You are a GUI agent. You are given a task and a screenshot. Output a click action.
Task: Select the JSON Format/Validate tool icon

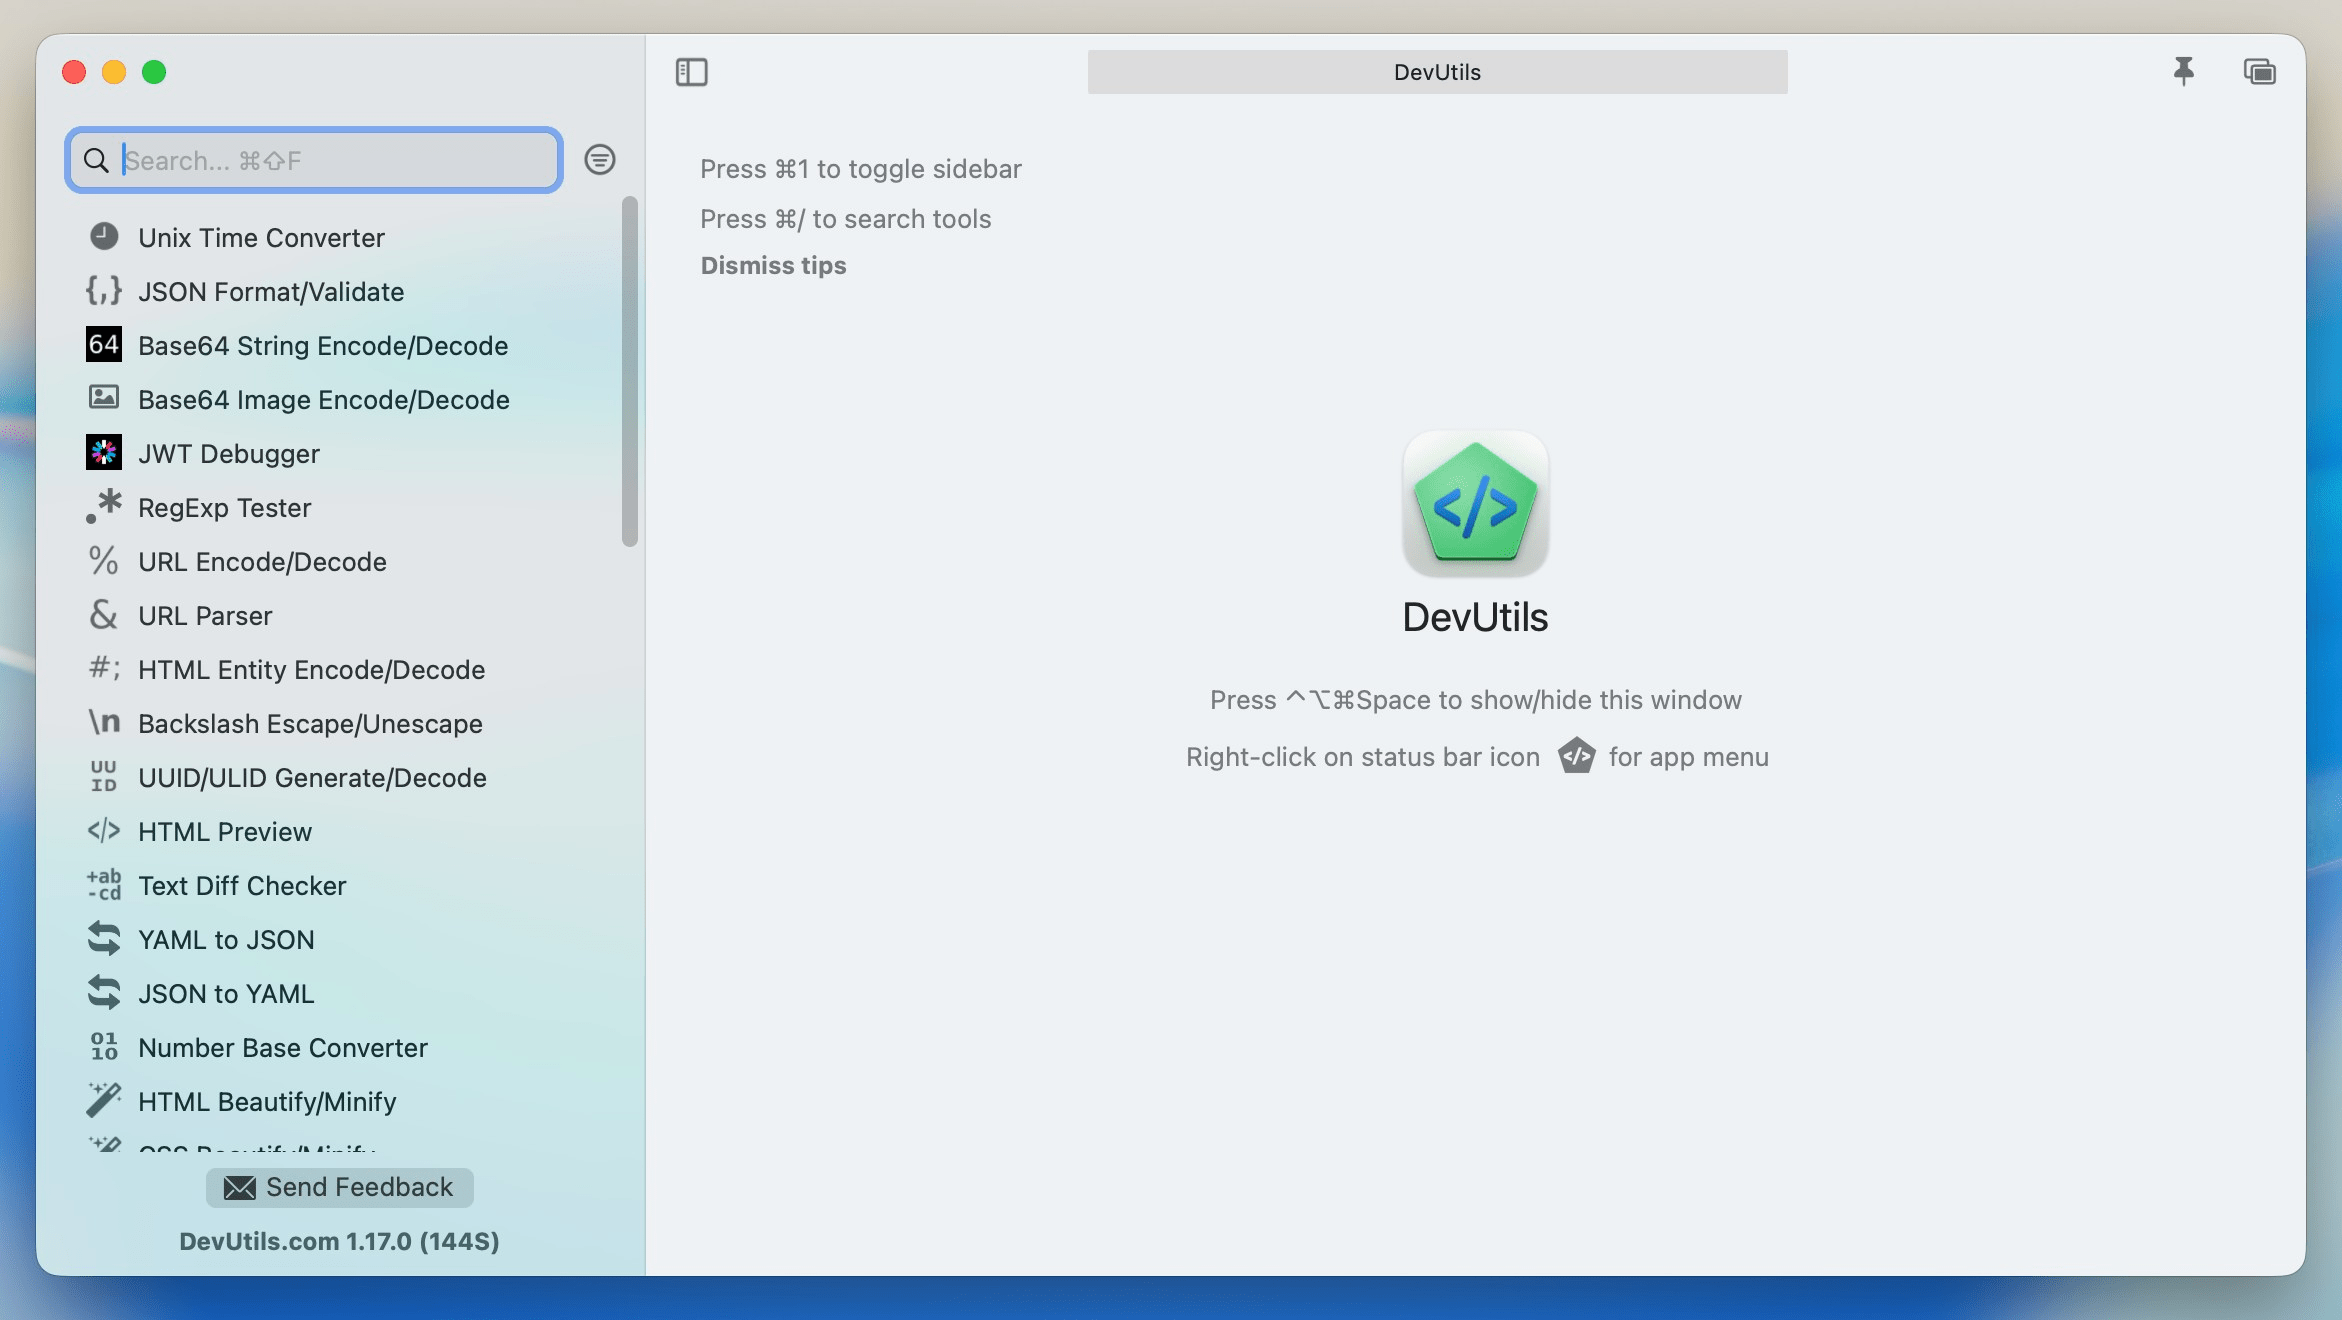[103, 290]
